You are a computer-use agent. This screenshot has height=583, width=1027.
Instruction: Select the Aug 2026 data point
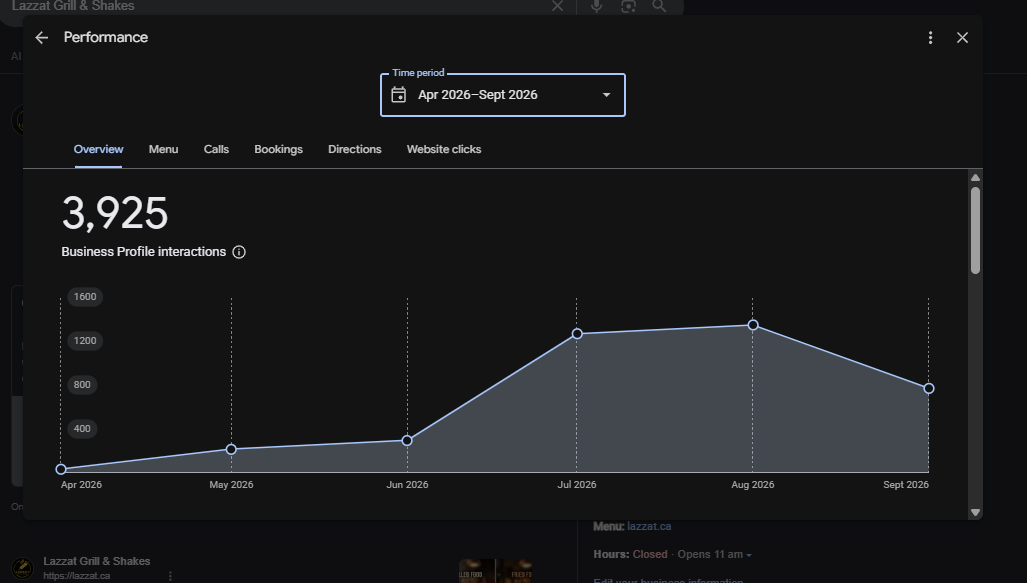point(753,325)
